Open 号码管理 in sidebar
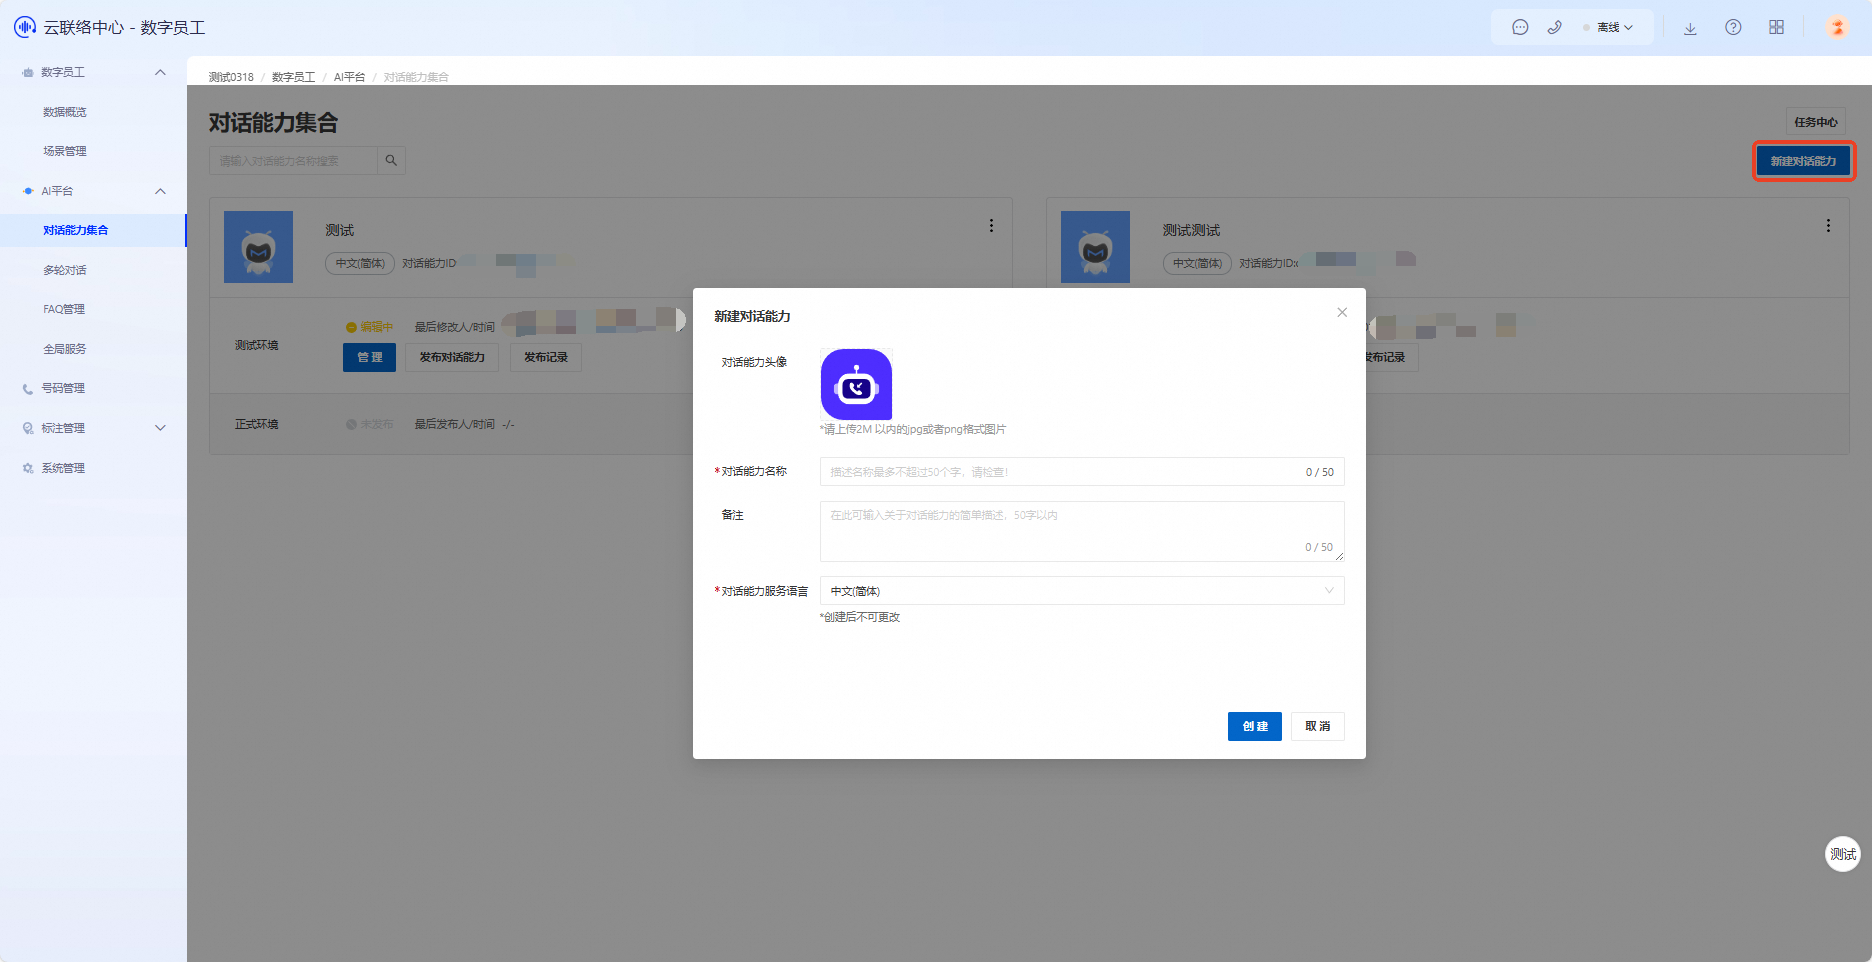Screen dimensions: 1872x962 click(x=63, y=388)
